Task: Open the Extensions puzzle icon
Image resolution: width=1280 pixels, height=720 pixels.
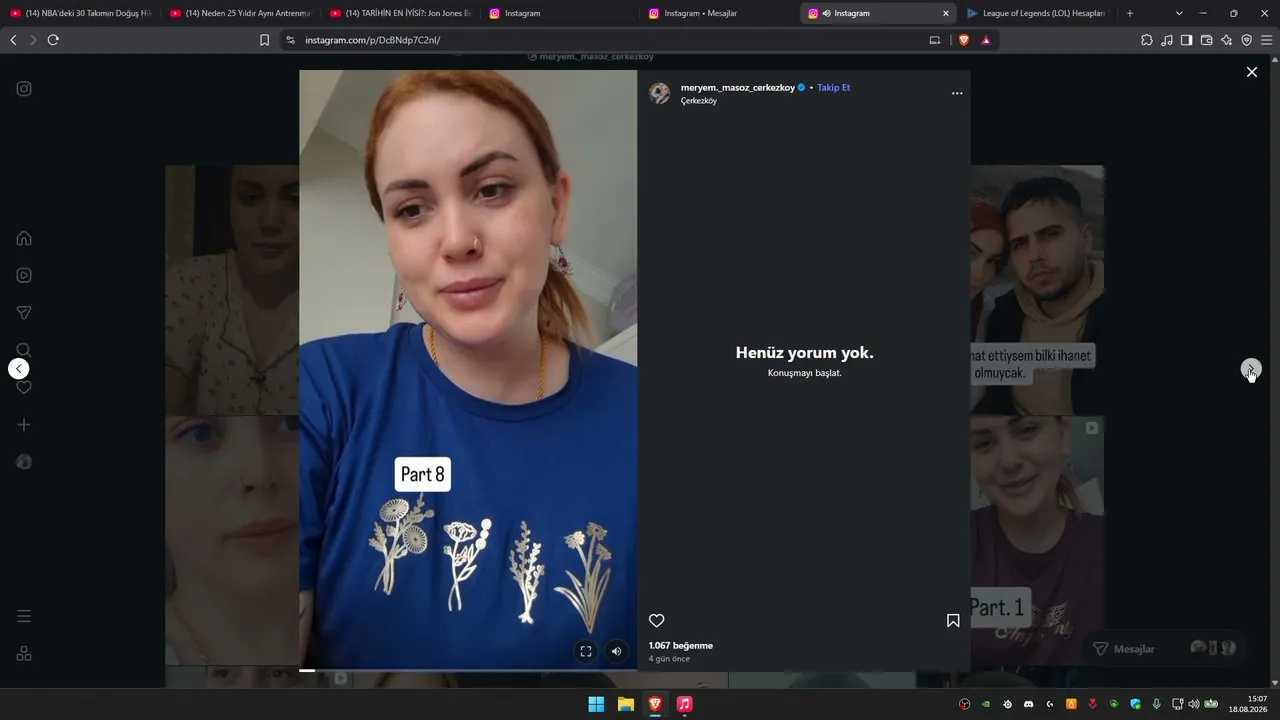Action: tap(1147, 40)
